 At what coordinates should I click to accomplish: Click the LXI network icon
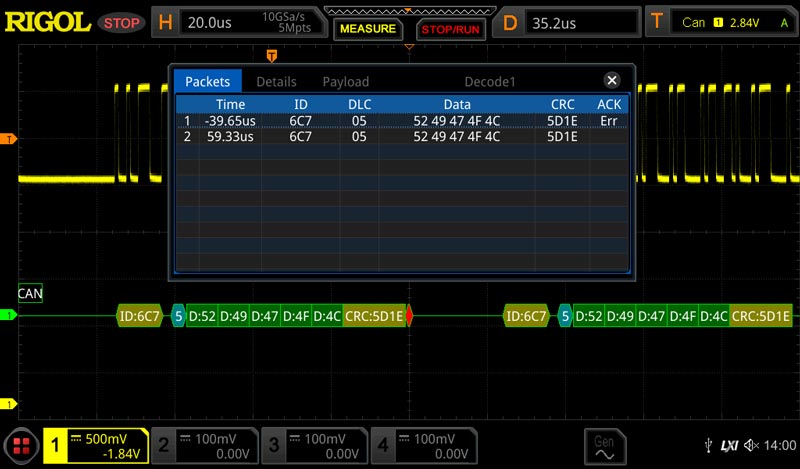728,445
